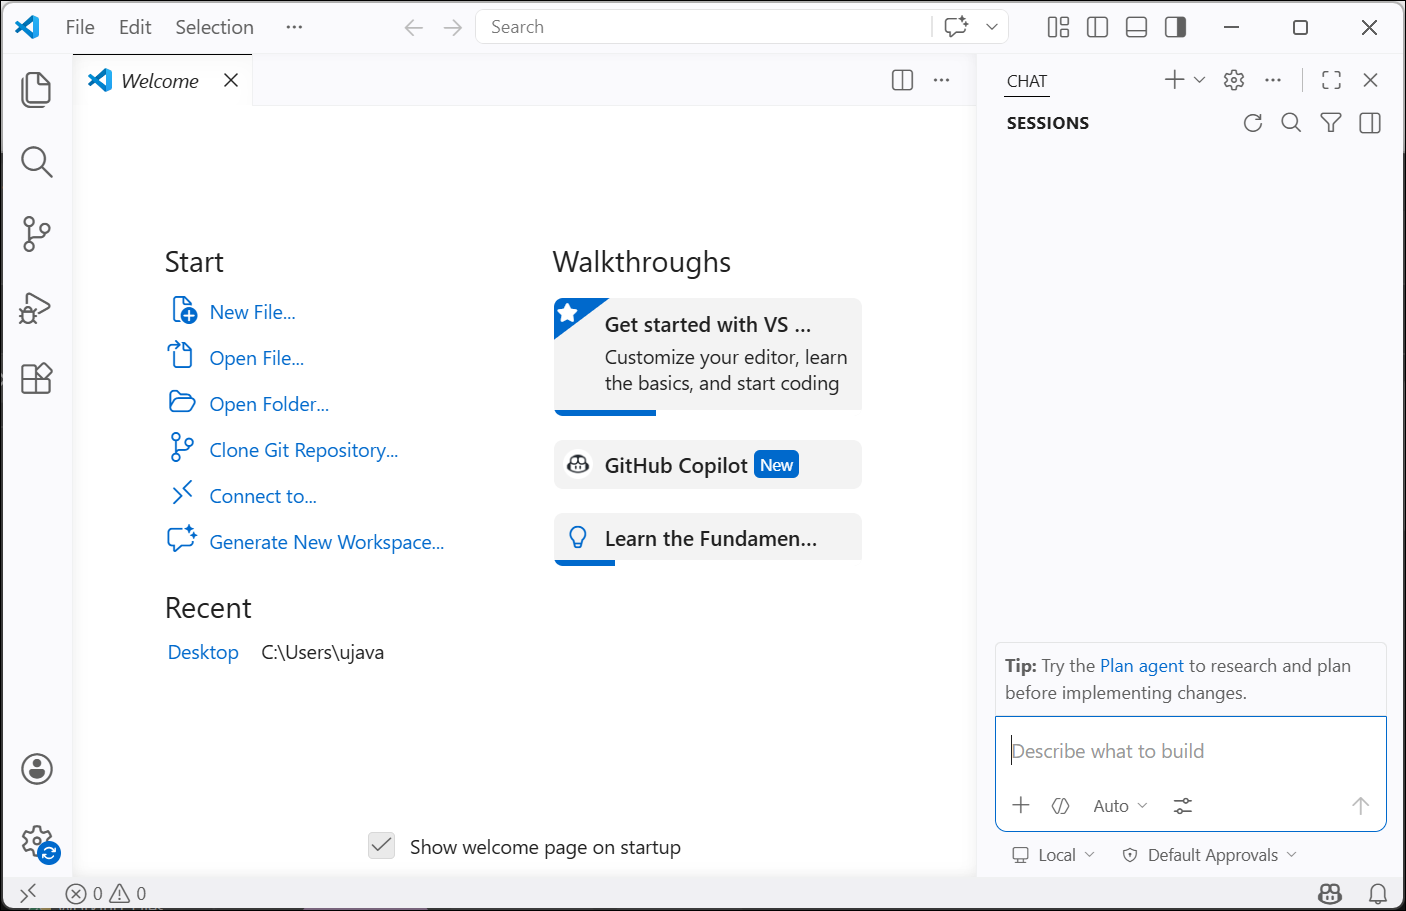Screen dimensions: 1406x911
Task: Open the Auto model dropdown
Action: [1120, 806]
